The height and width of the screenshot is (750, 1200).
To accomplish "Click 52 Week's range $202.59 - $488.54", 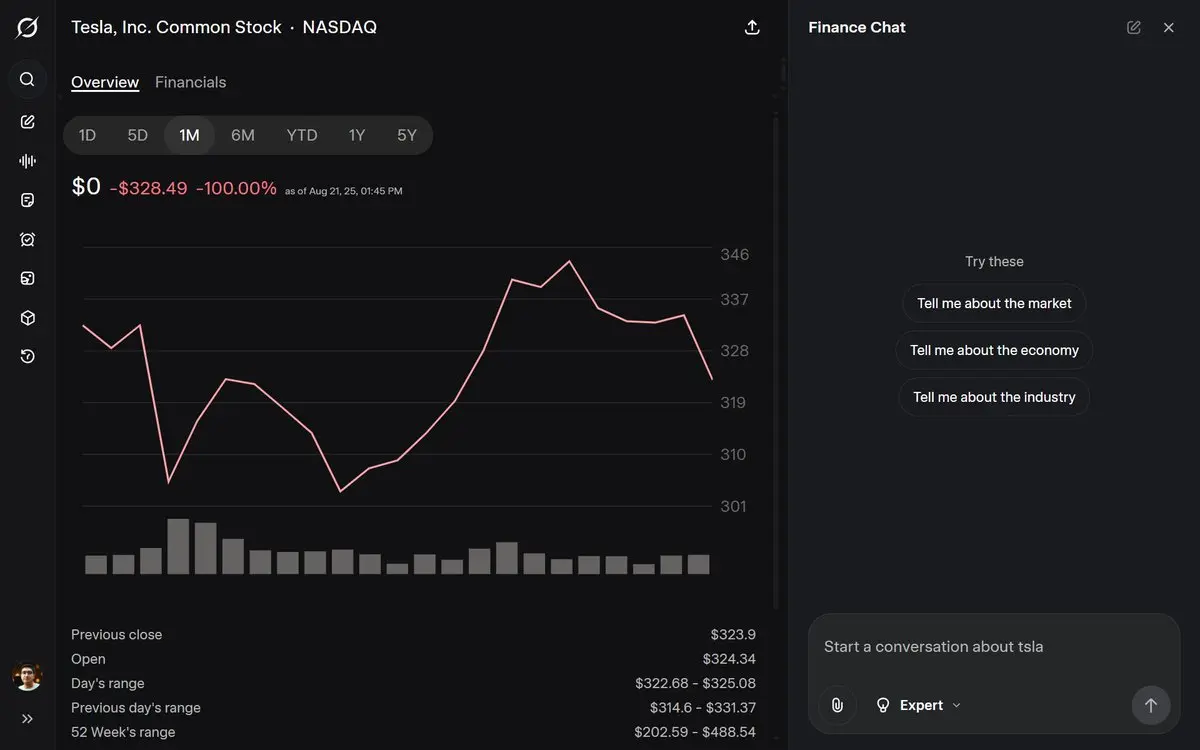I will pyautogui.click(x=695, y=732).
